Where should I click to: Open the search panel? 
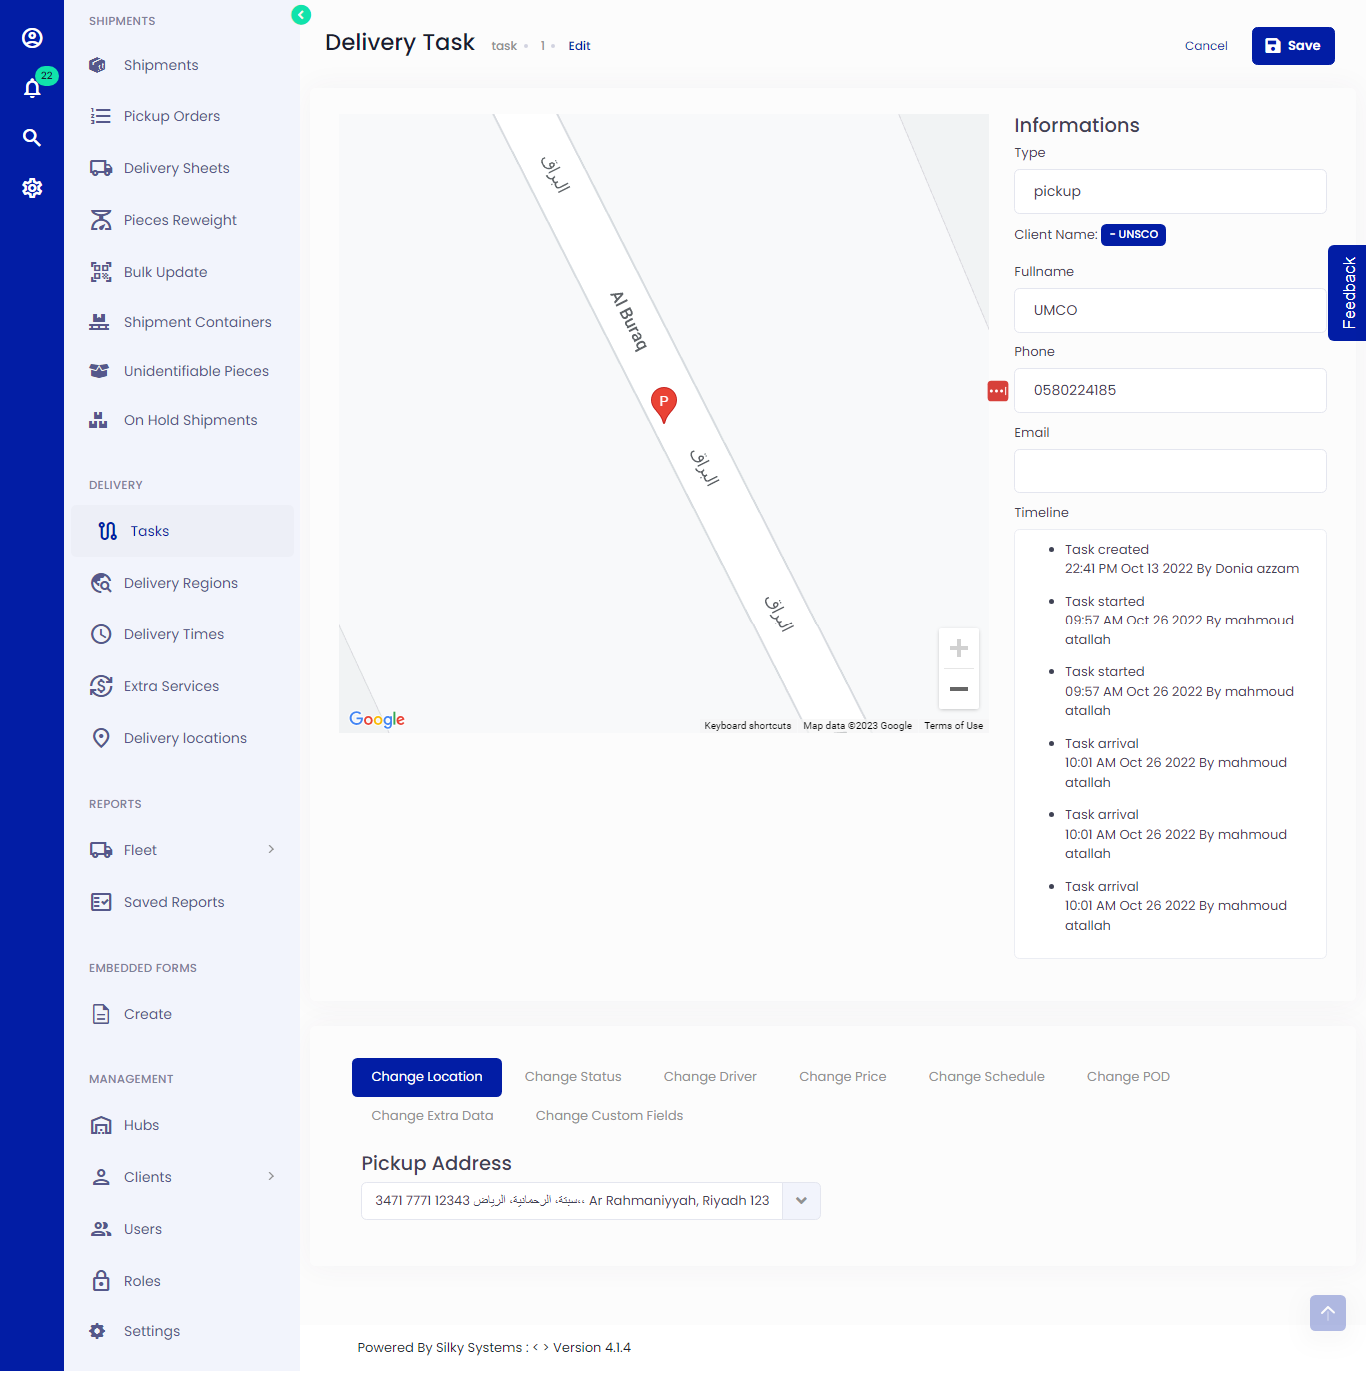click(33, 138)
